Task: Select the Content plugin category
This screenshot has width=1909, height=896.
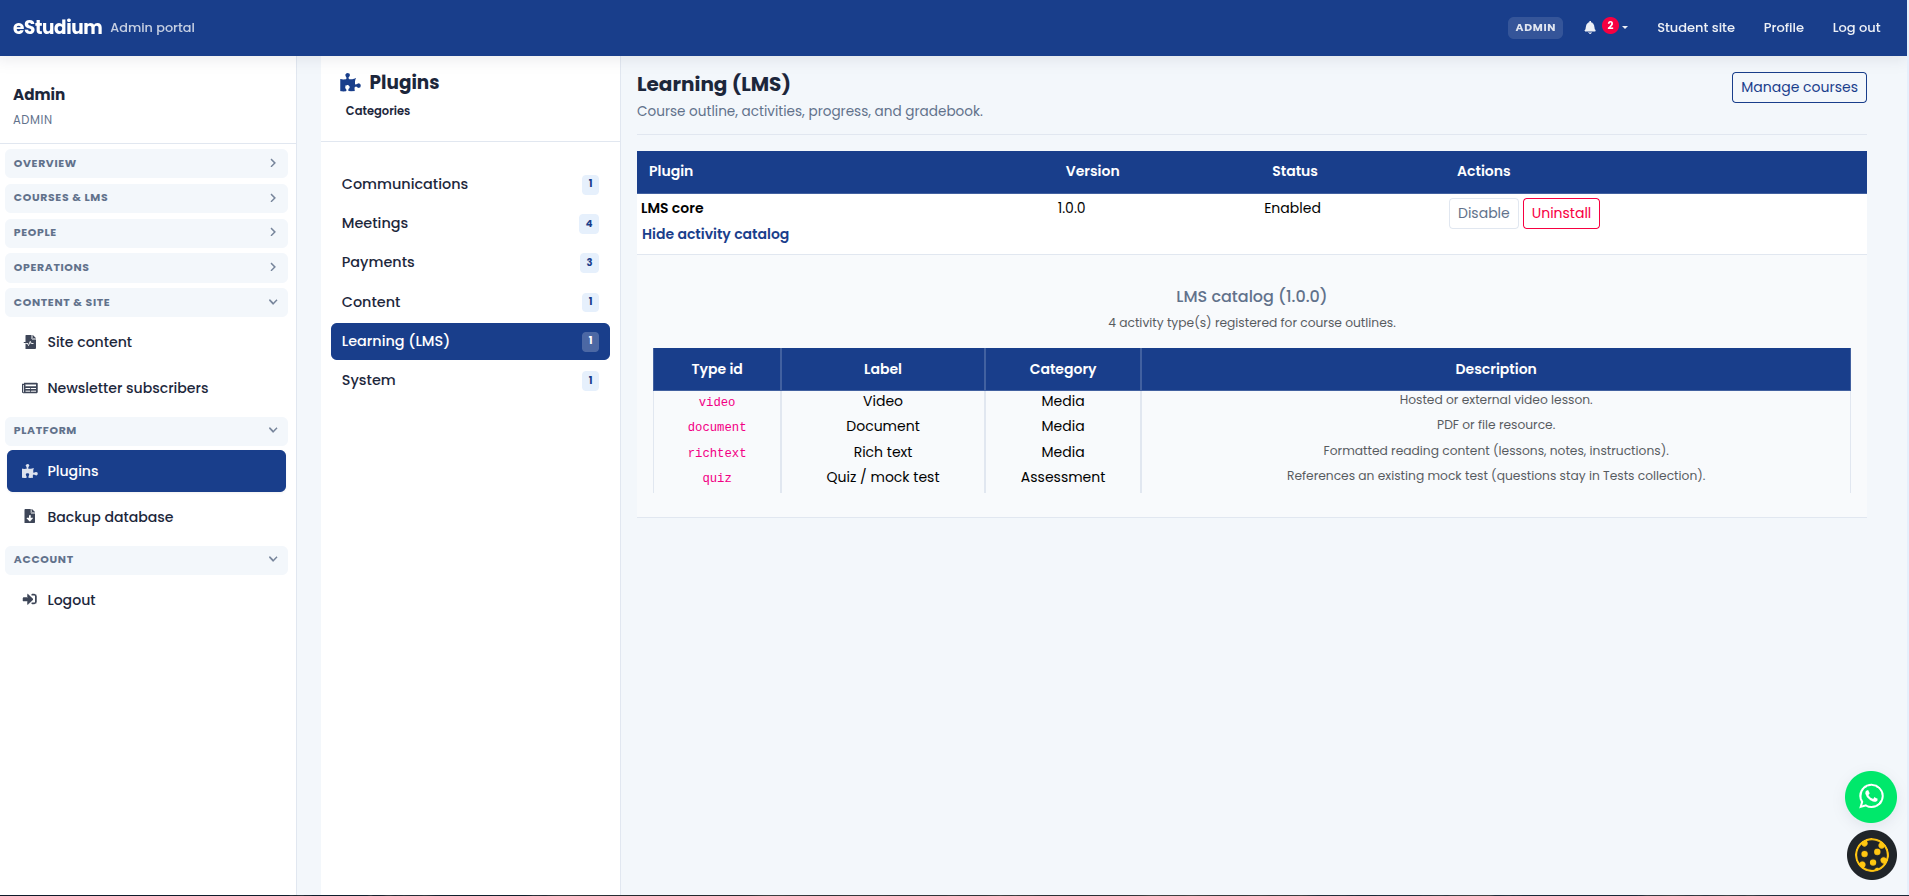Action: click(x=470, y=302)
